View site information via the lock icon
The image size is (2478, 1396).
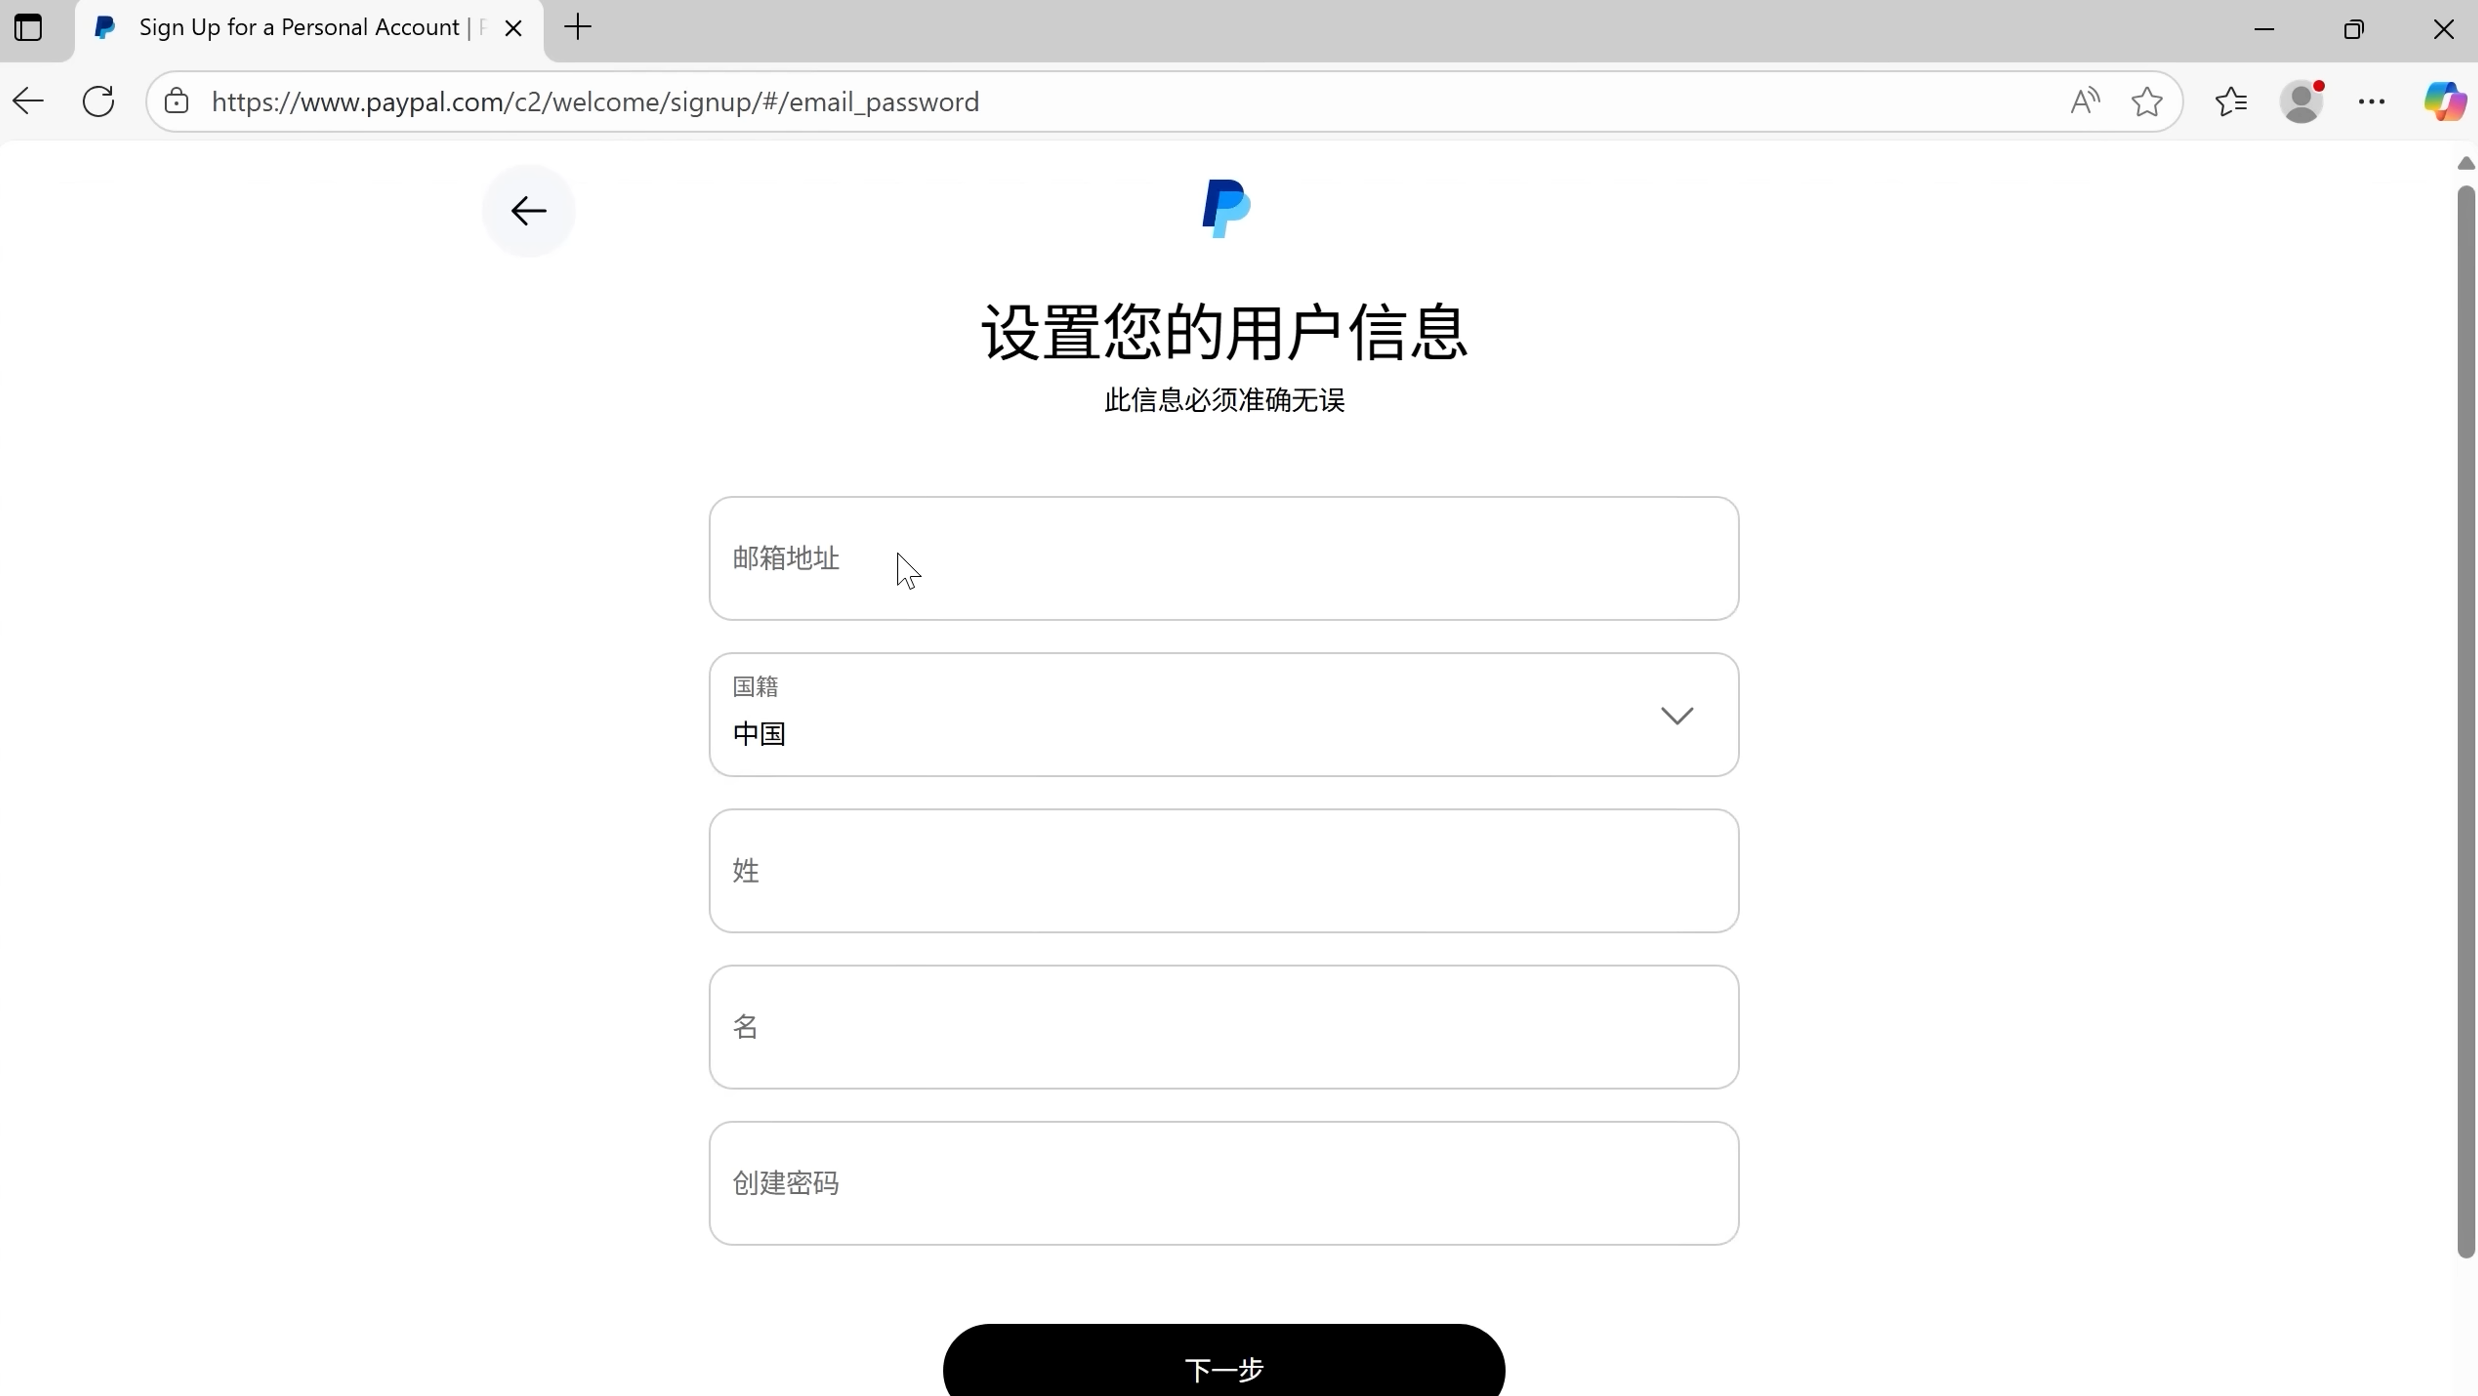click(177, 101)
